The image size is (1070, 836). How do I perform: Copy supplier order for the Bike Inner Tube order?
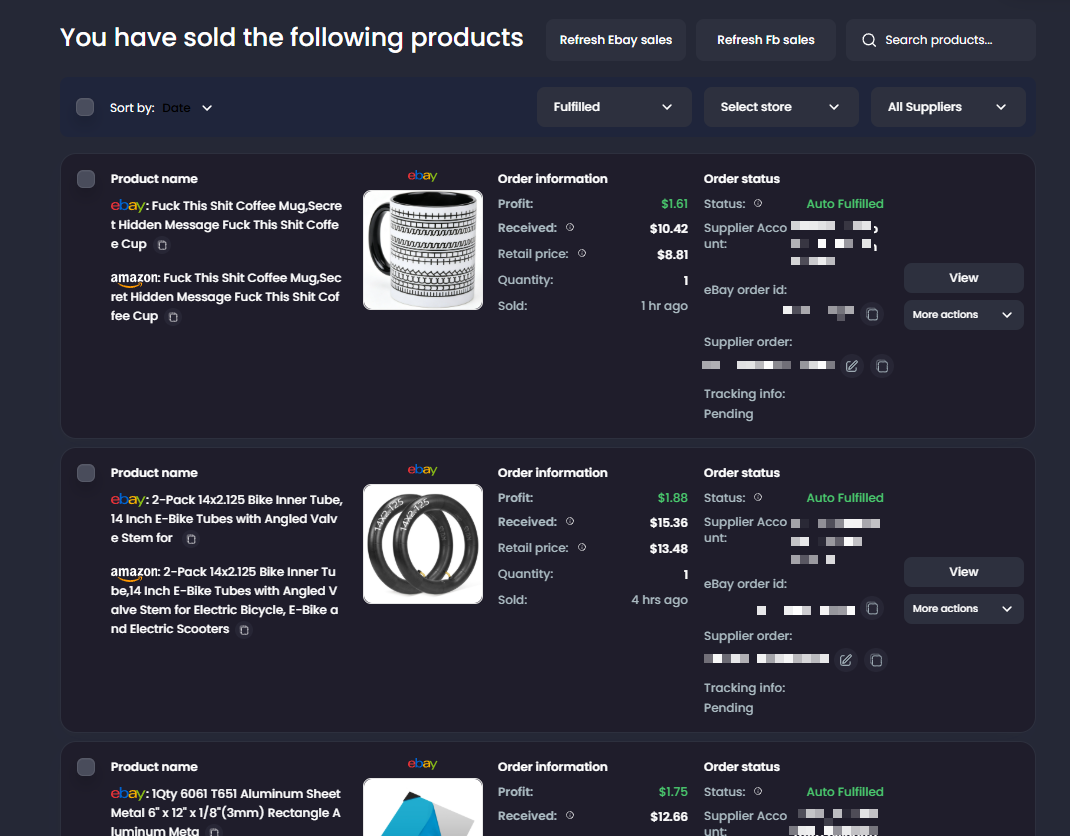(876, 660)
